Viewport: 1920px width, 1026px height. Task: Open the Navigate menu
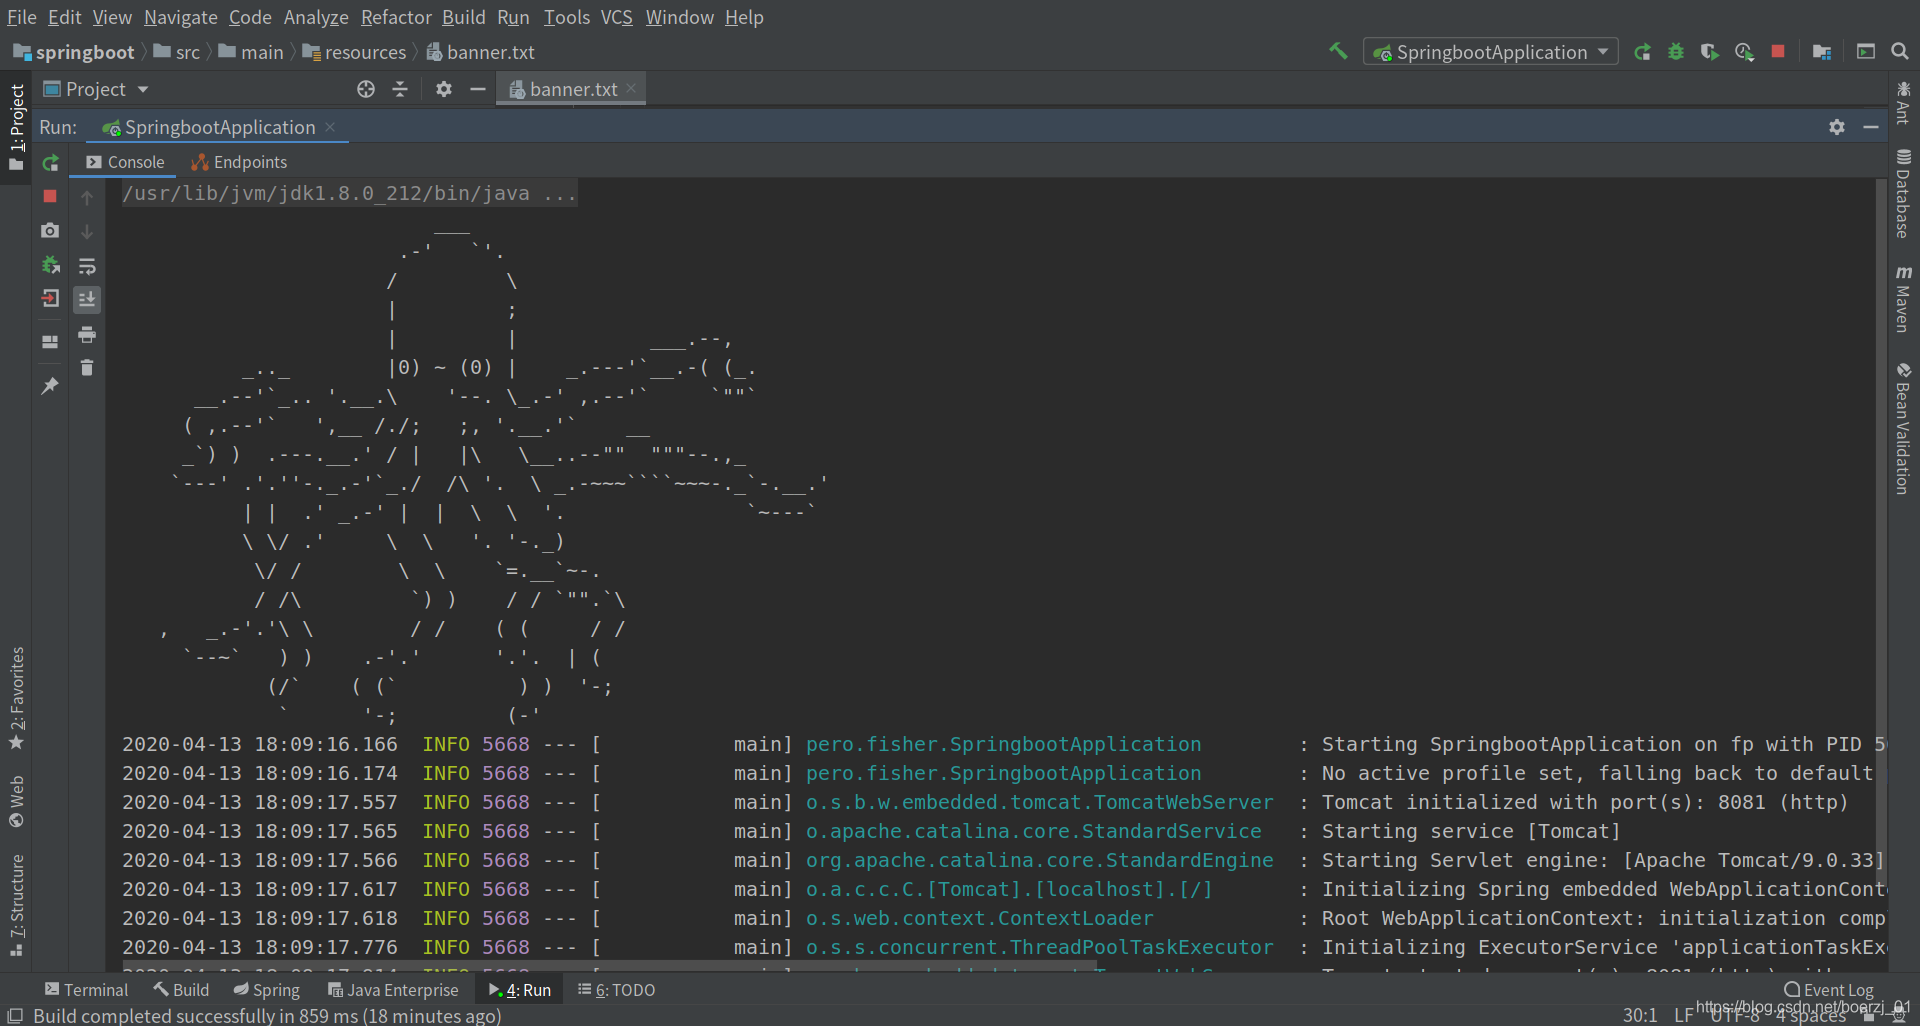tap(181, 17)
